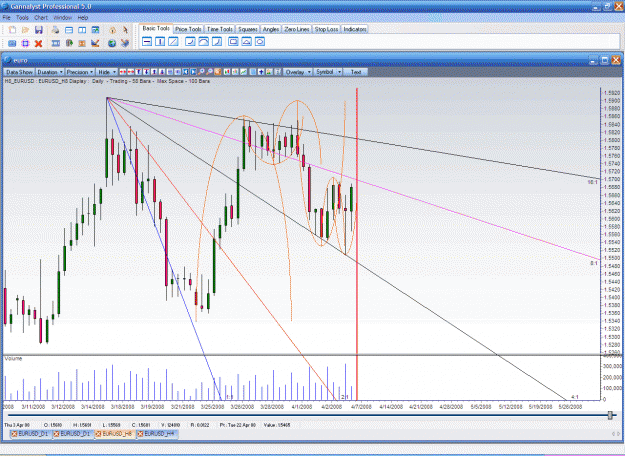625x456 pixels.
Task: Create a new chart with the New document icon
Action: [x=12, y=30]
